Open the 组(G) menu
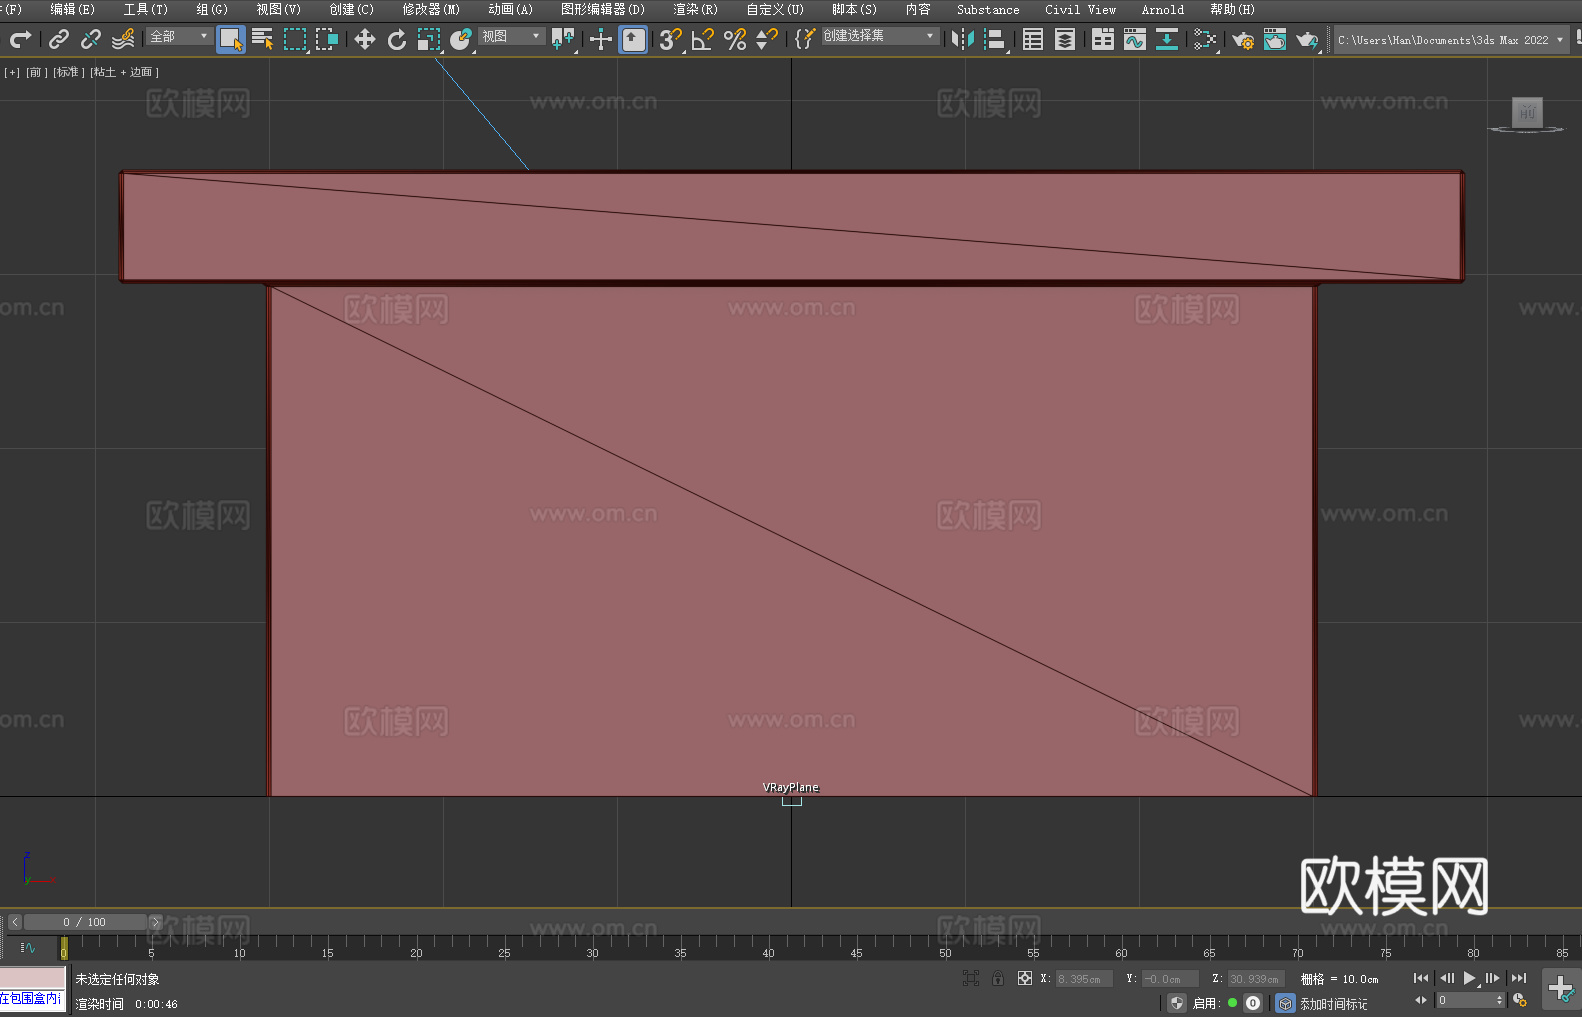The image size is (1582, 1017). coord(212,9)
